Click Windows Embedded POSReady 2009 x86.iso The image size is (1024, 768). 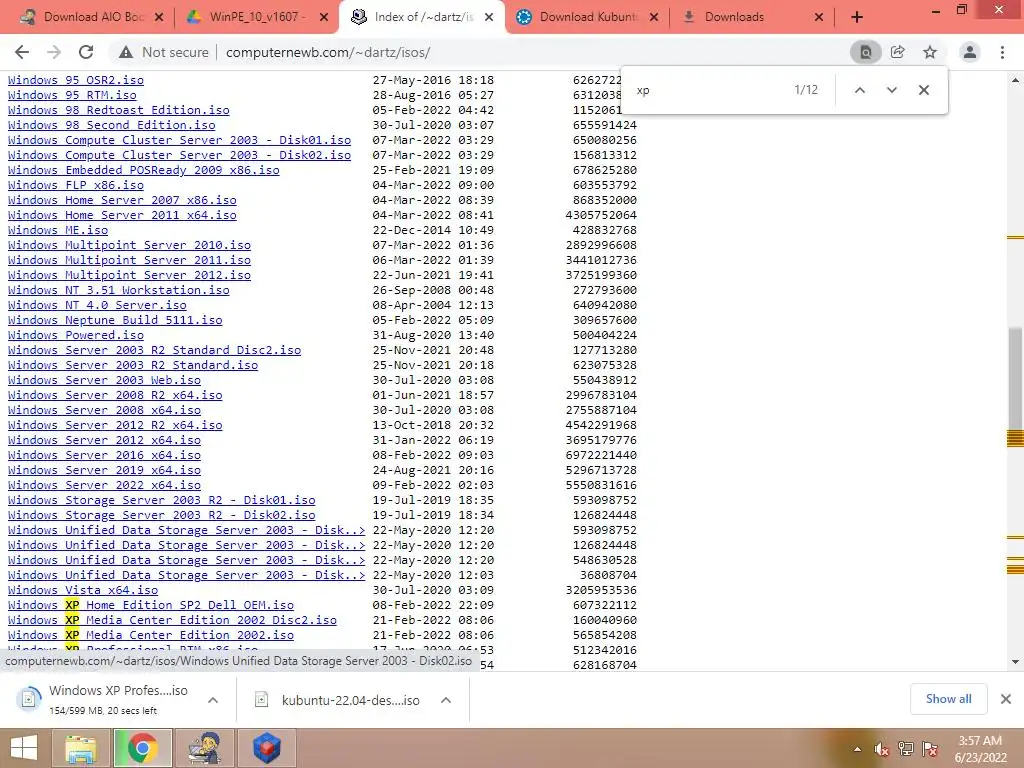144,170
